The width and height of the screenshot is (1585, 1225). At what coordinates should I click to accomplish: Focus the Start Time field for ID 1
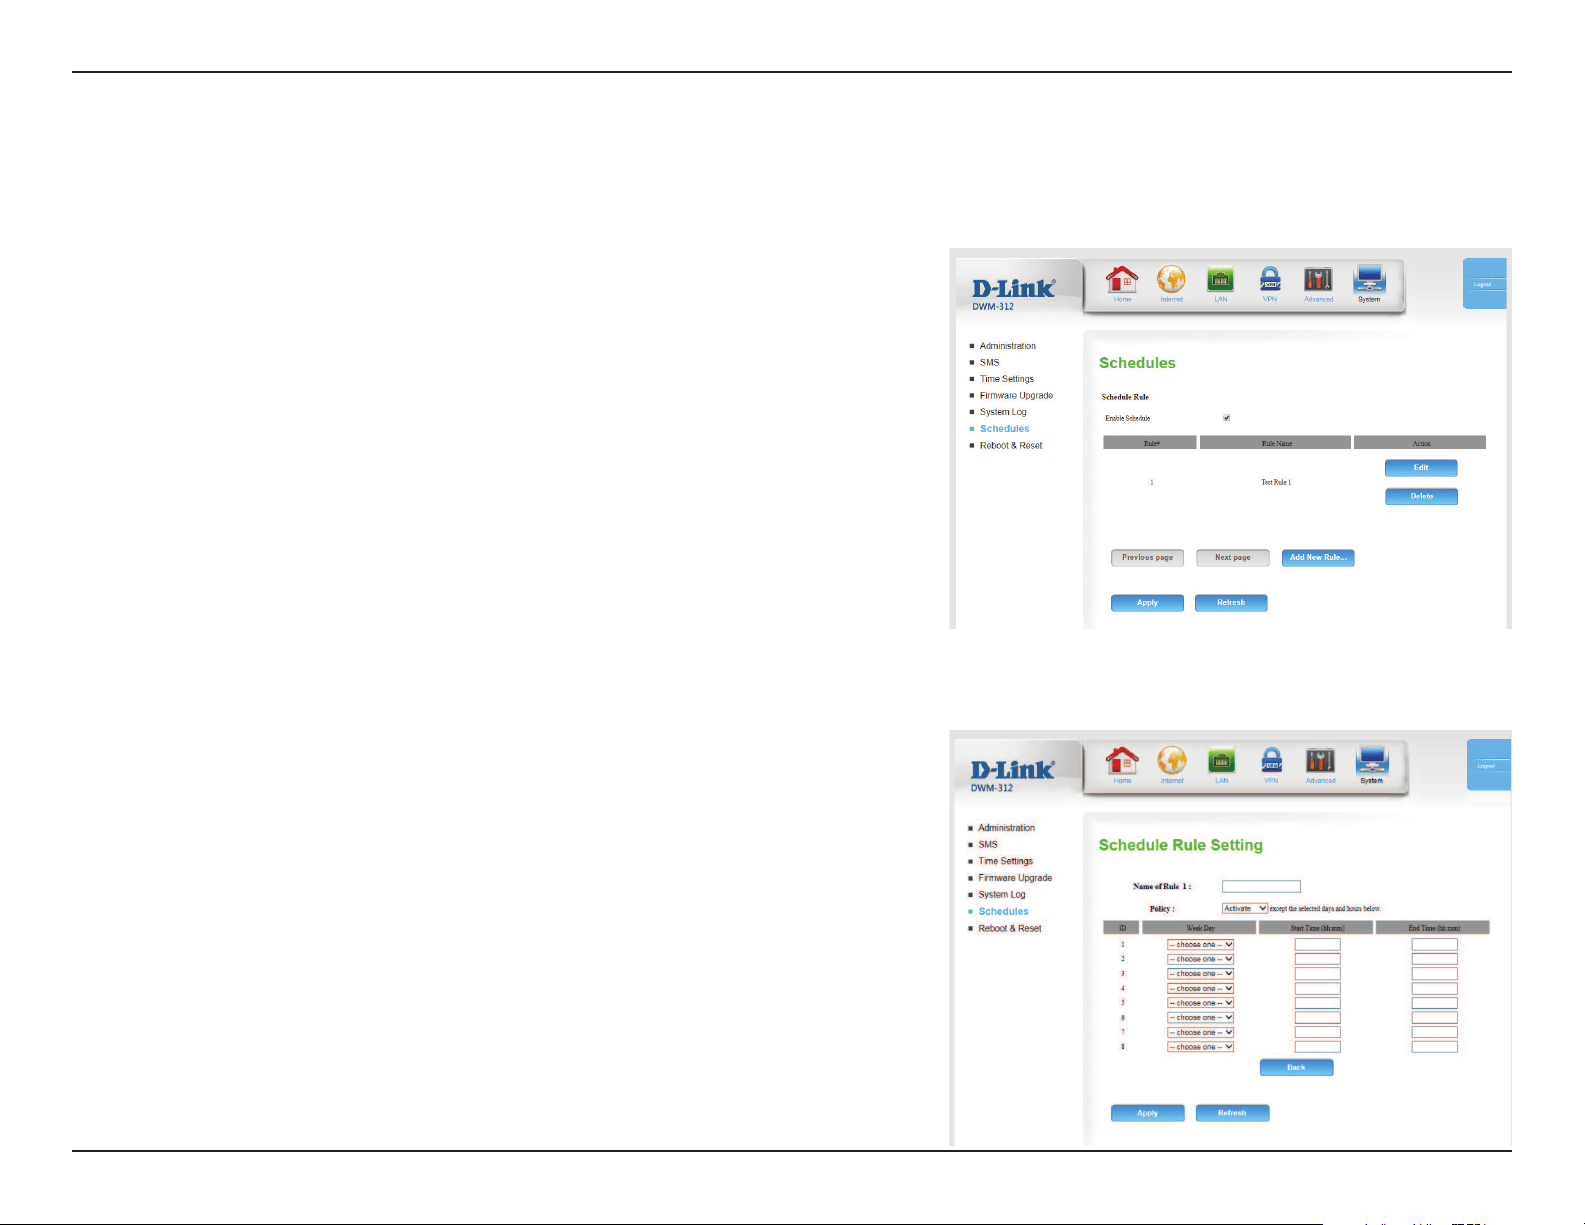pos(1317,944)
